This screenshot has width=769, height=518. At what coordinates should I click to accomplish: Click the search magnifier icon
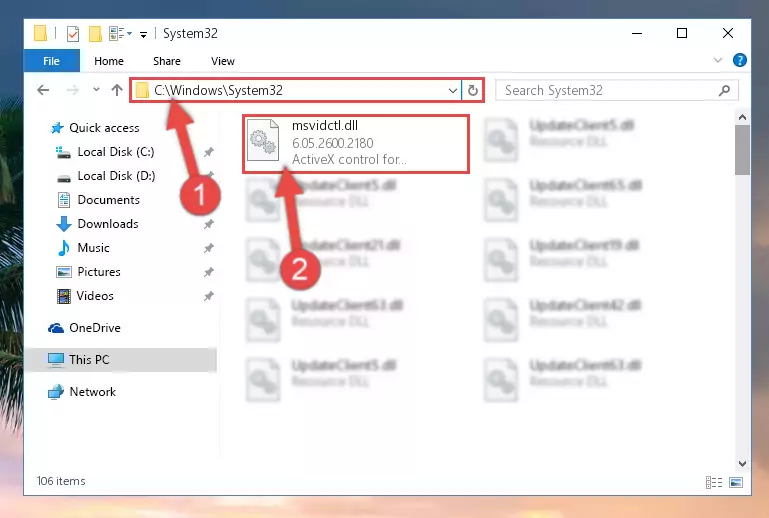tap(724, 90)
